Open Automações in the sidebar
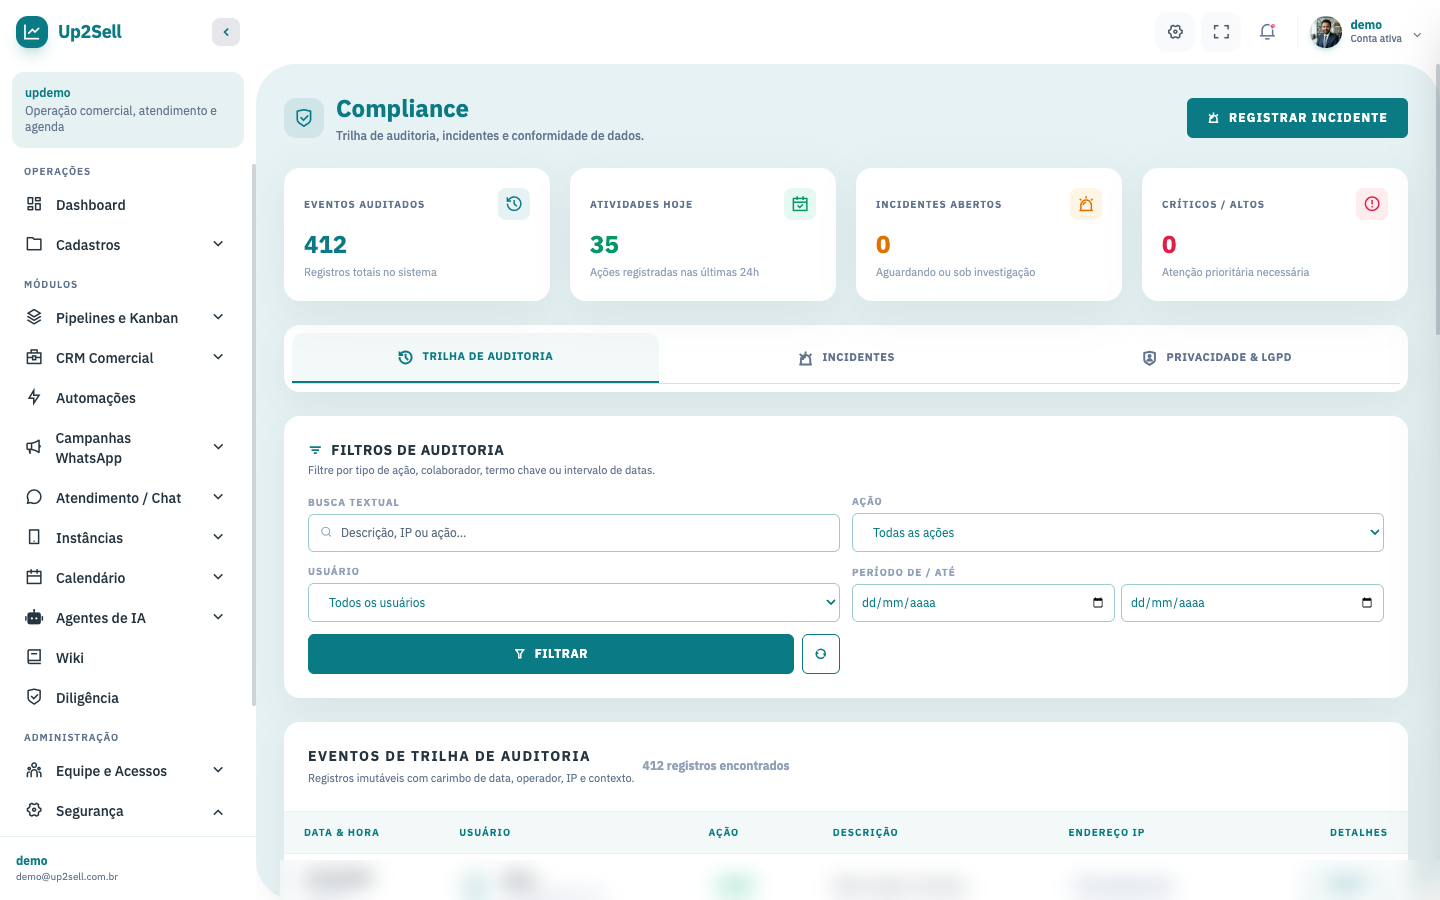 pyautogui.click(x=128, y=398)
